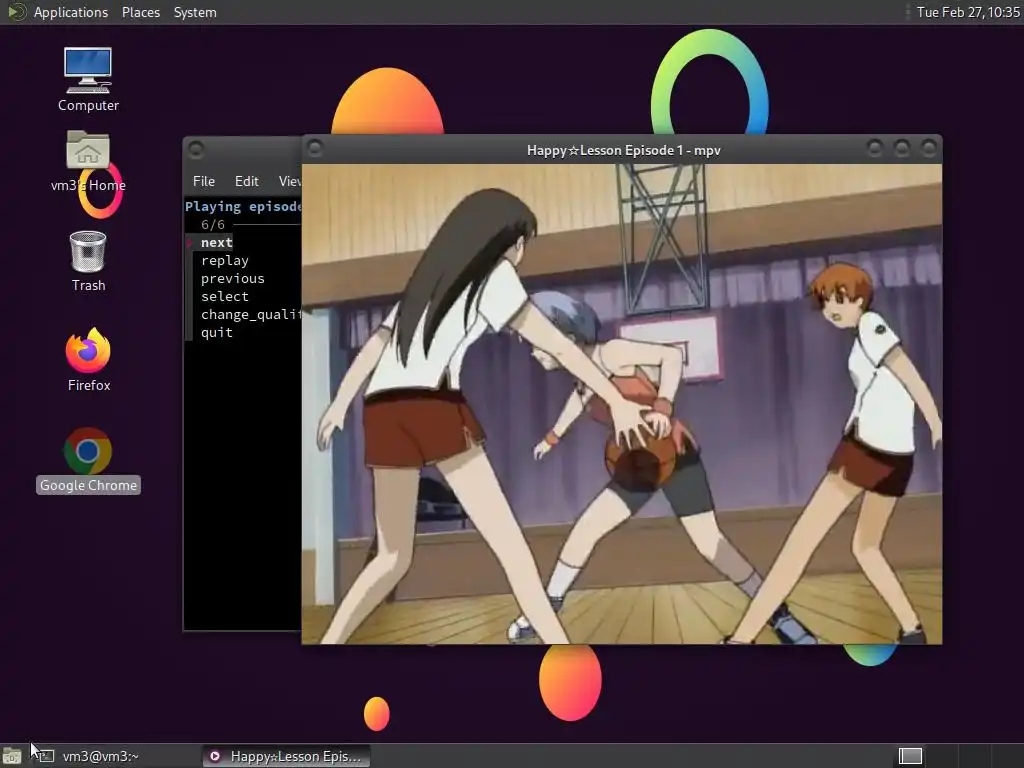The height and width of the screenshot is (768, 1024).
Task: Click the terminal icon in the taskbar entry
Action: pos(45,756)
